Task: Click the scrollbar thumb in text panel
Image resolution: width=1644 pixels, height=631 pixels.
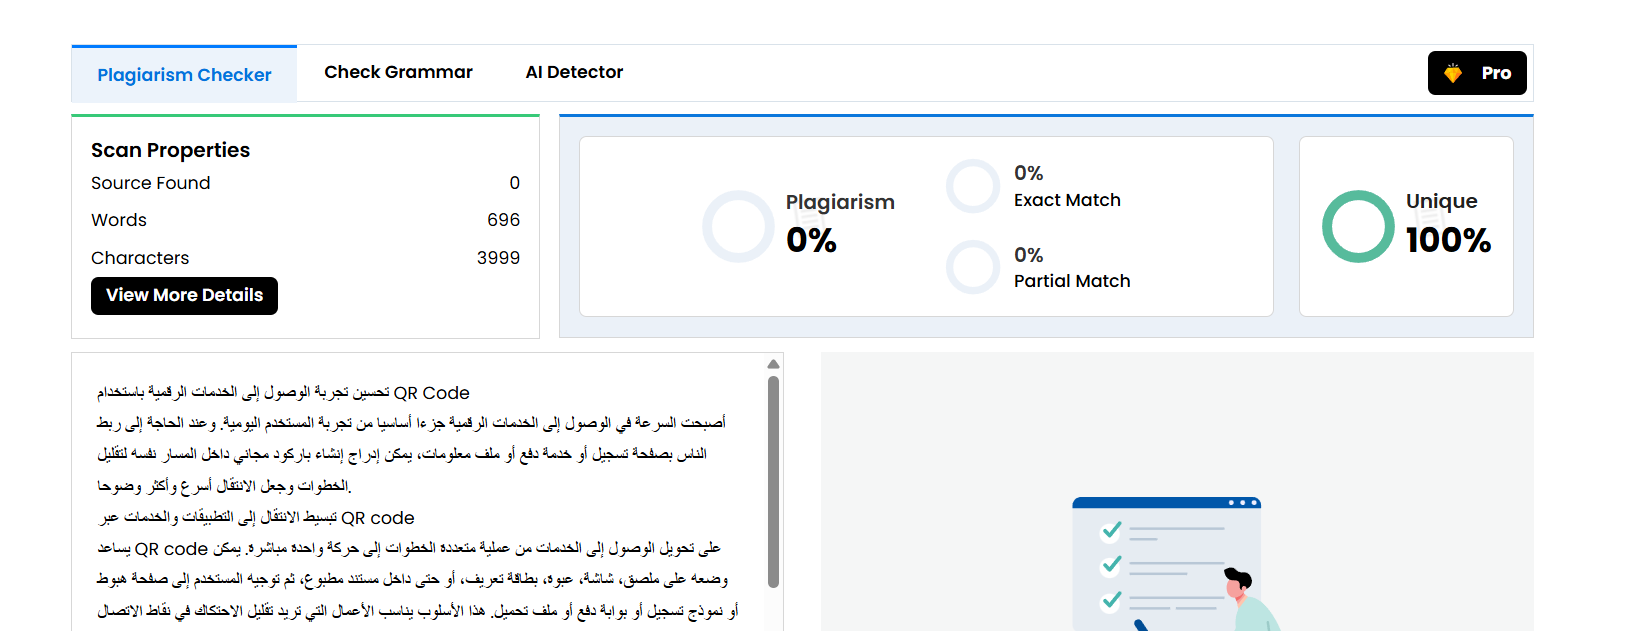Action: (x=773, y=480)
